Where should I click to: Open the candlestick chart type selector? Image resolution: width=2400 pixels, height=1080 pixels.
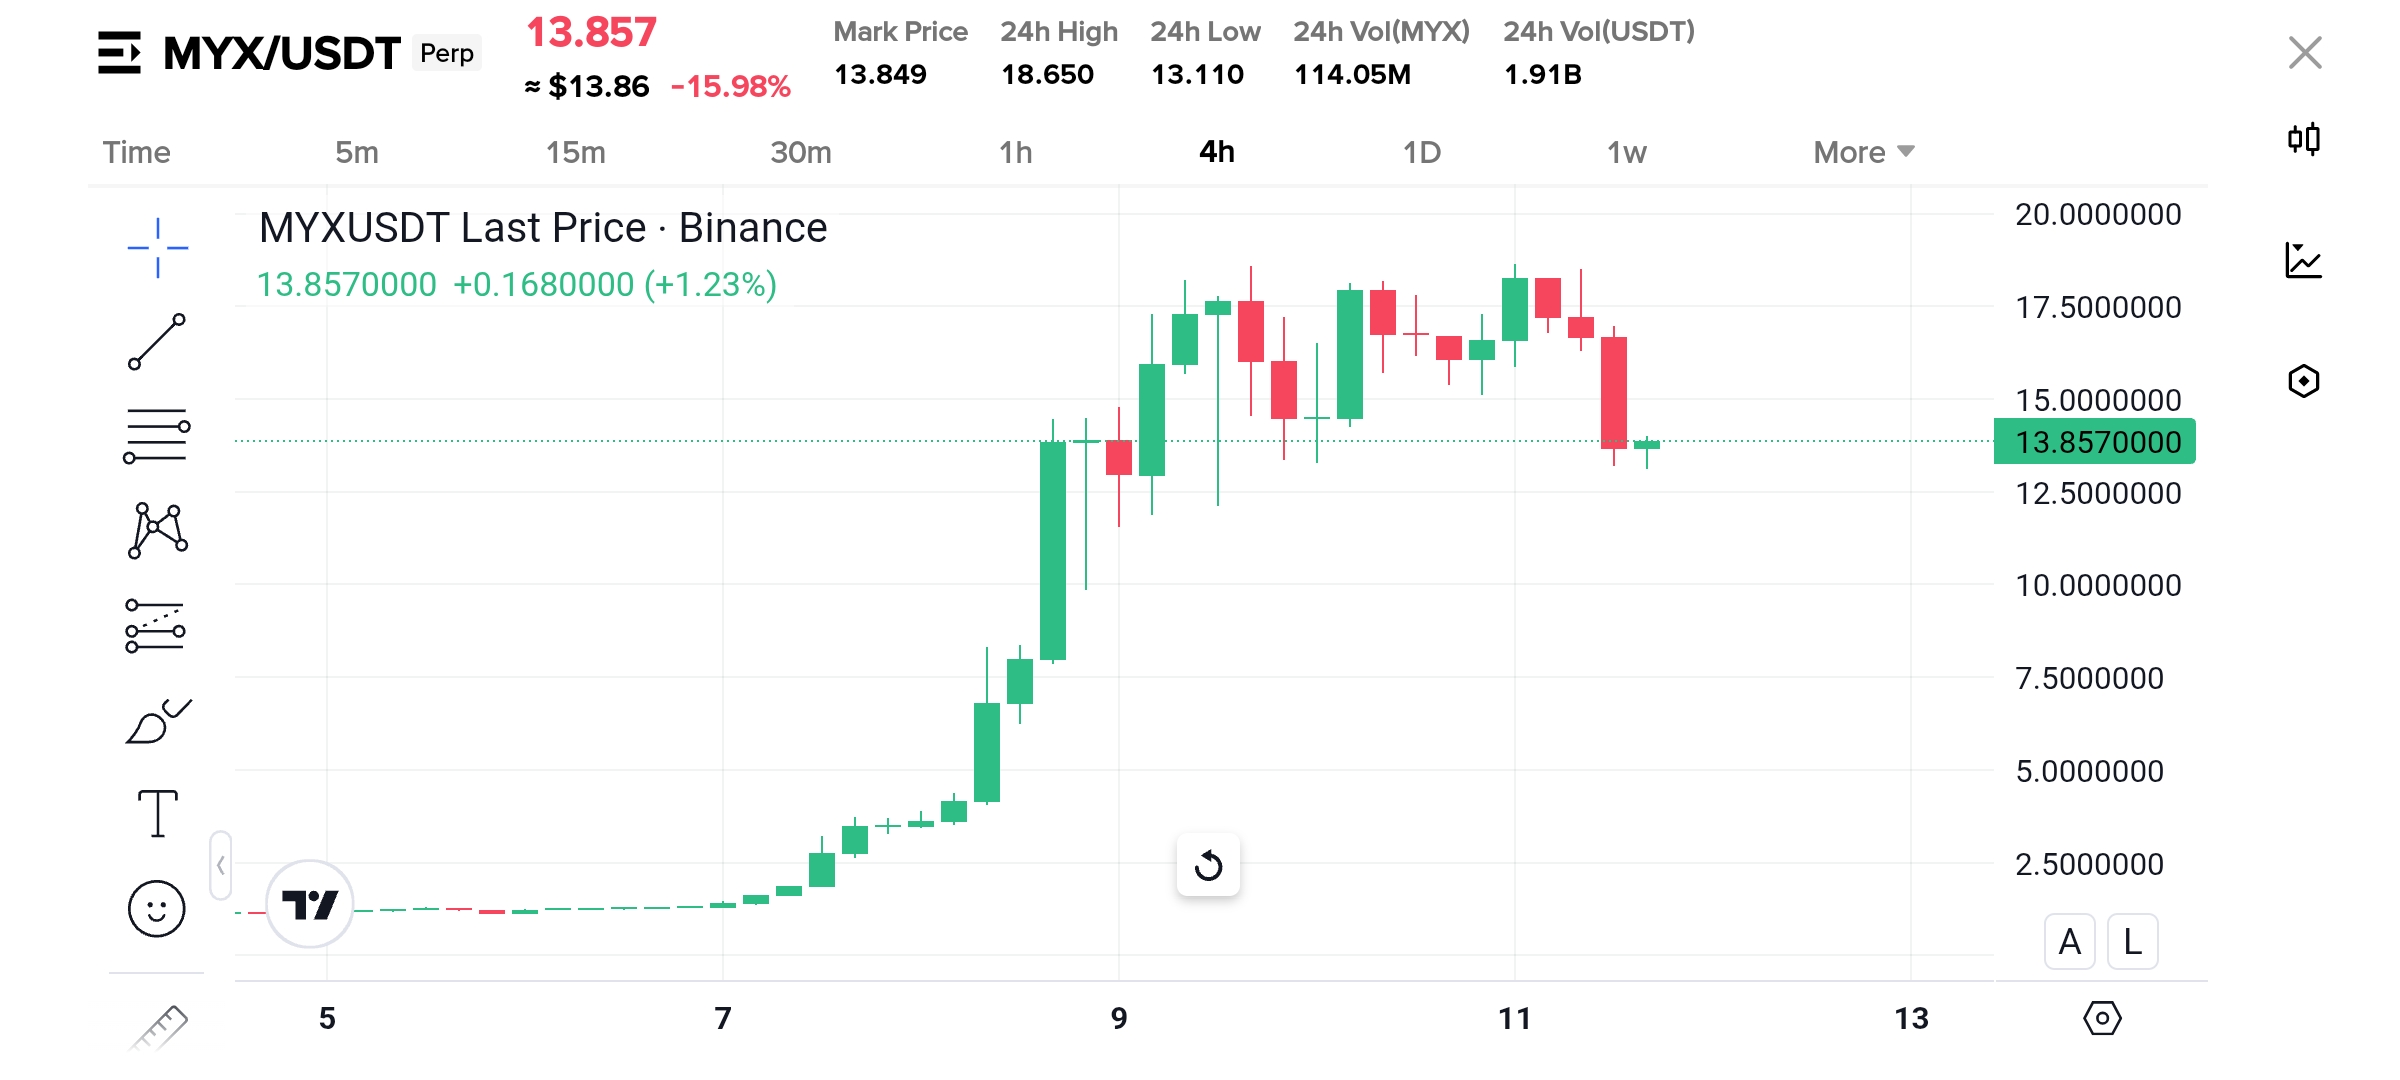coord(2304,139)
